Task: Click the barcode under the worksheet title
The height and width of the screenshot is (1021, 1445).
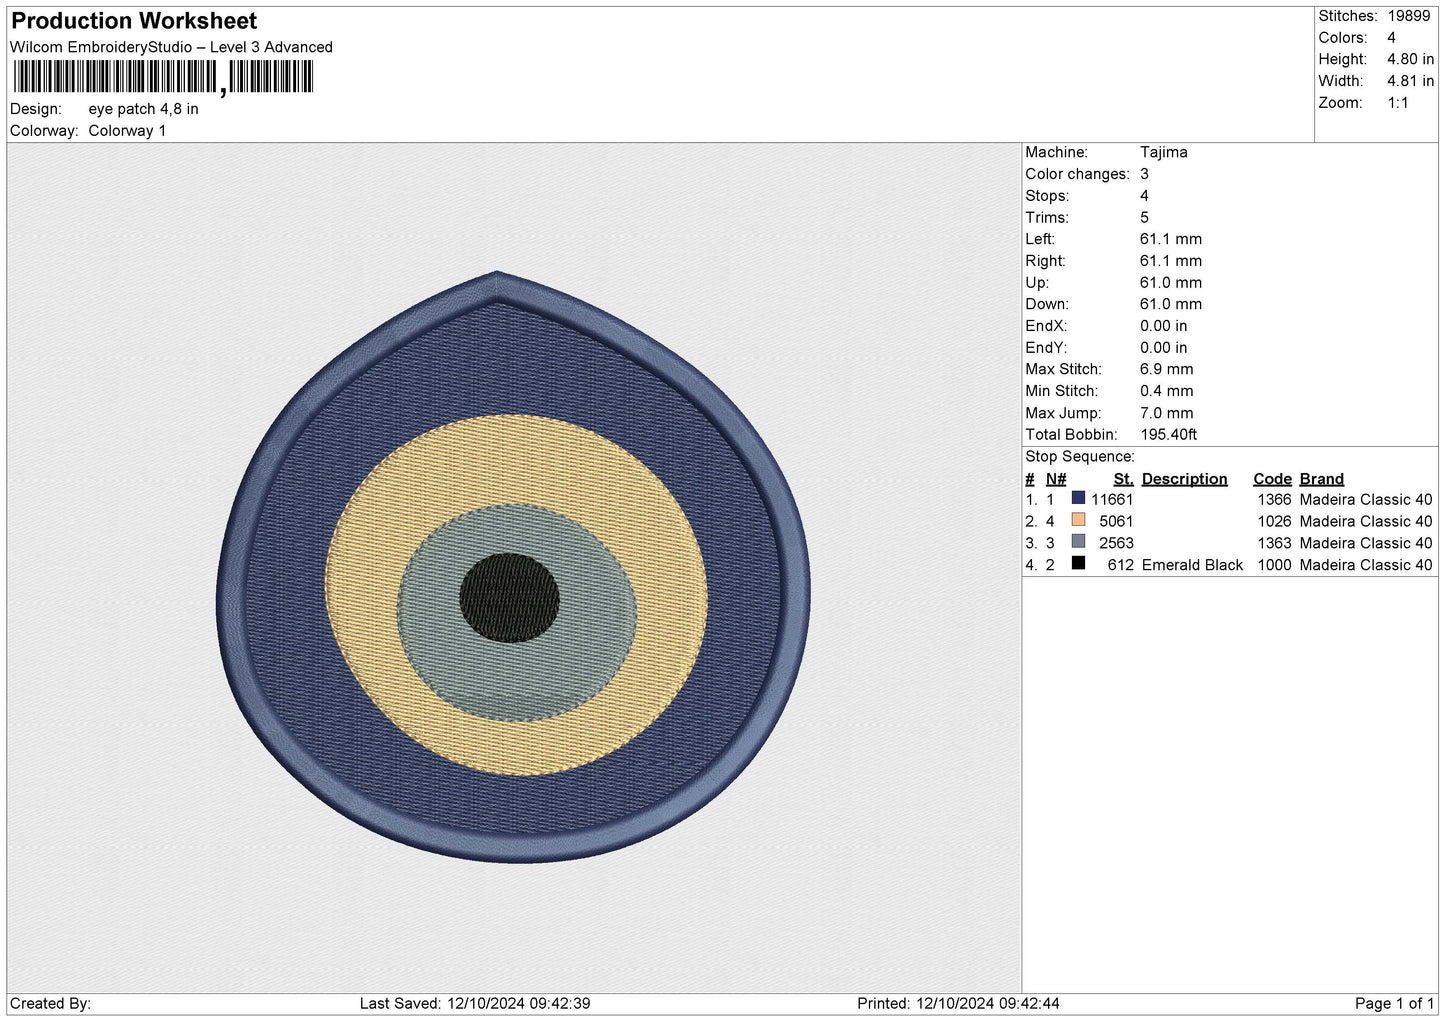Action: click(x=163, y=77)
